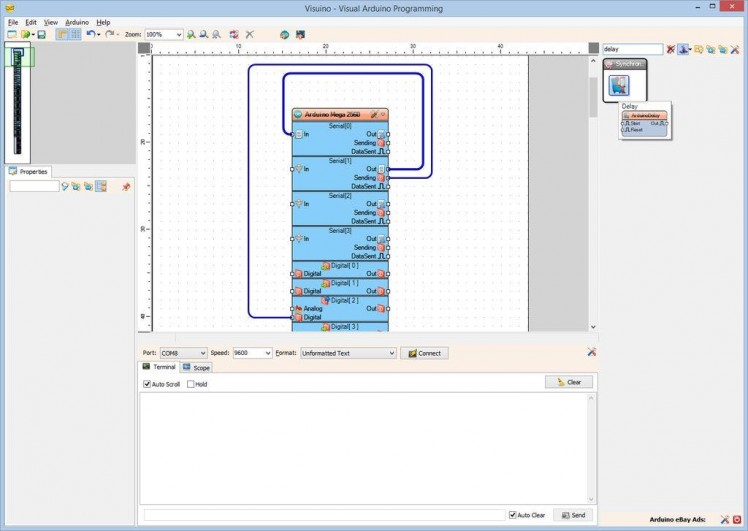
Task: Open the Arduino menu
Action: point(77,21)
